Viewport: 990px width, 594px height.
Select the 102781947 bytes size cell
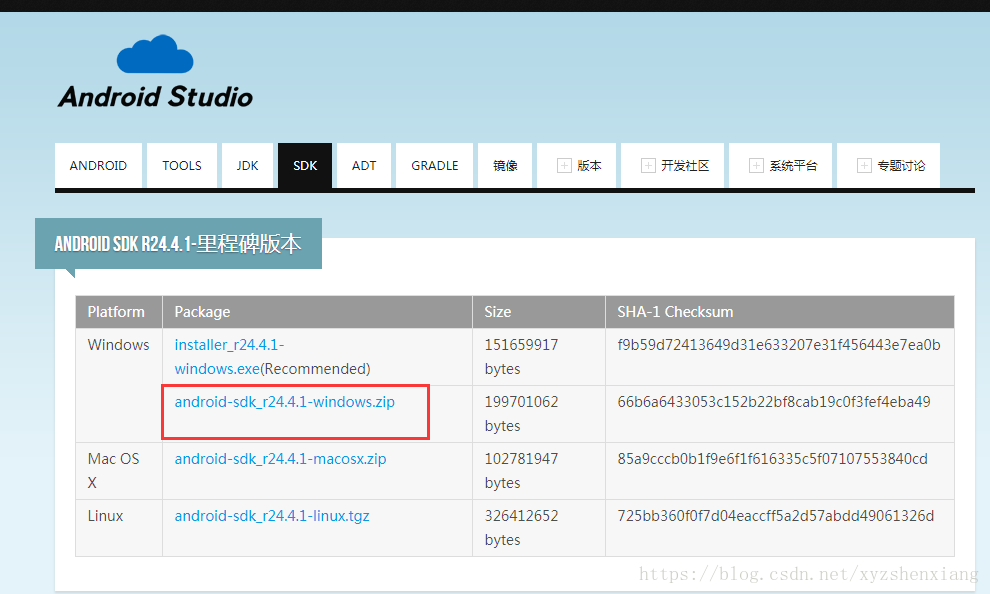click(x=539, y=471)
